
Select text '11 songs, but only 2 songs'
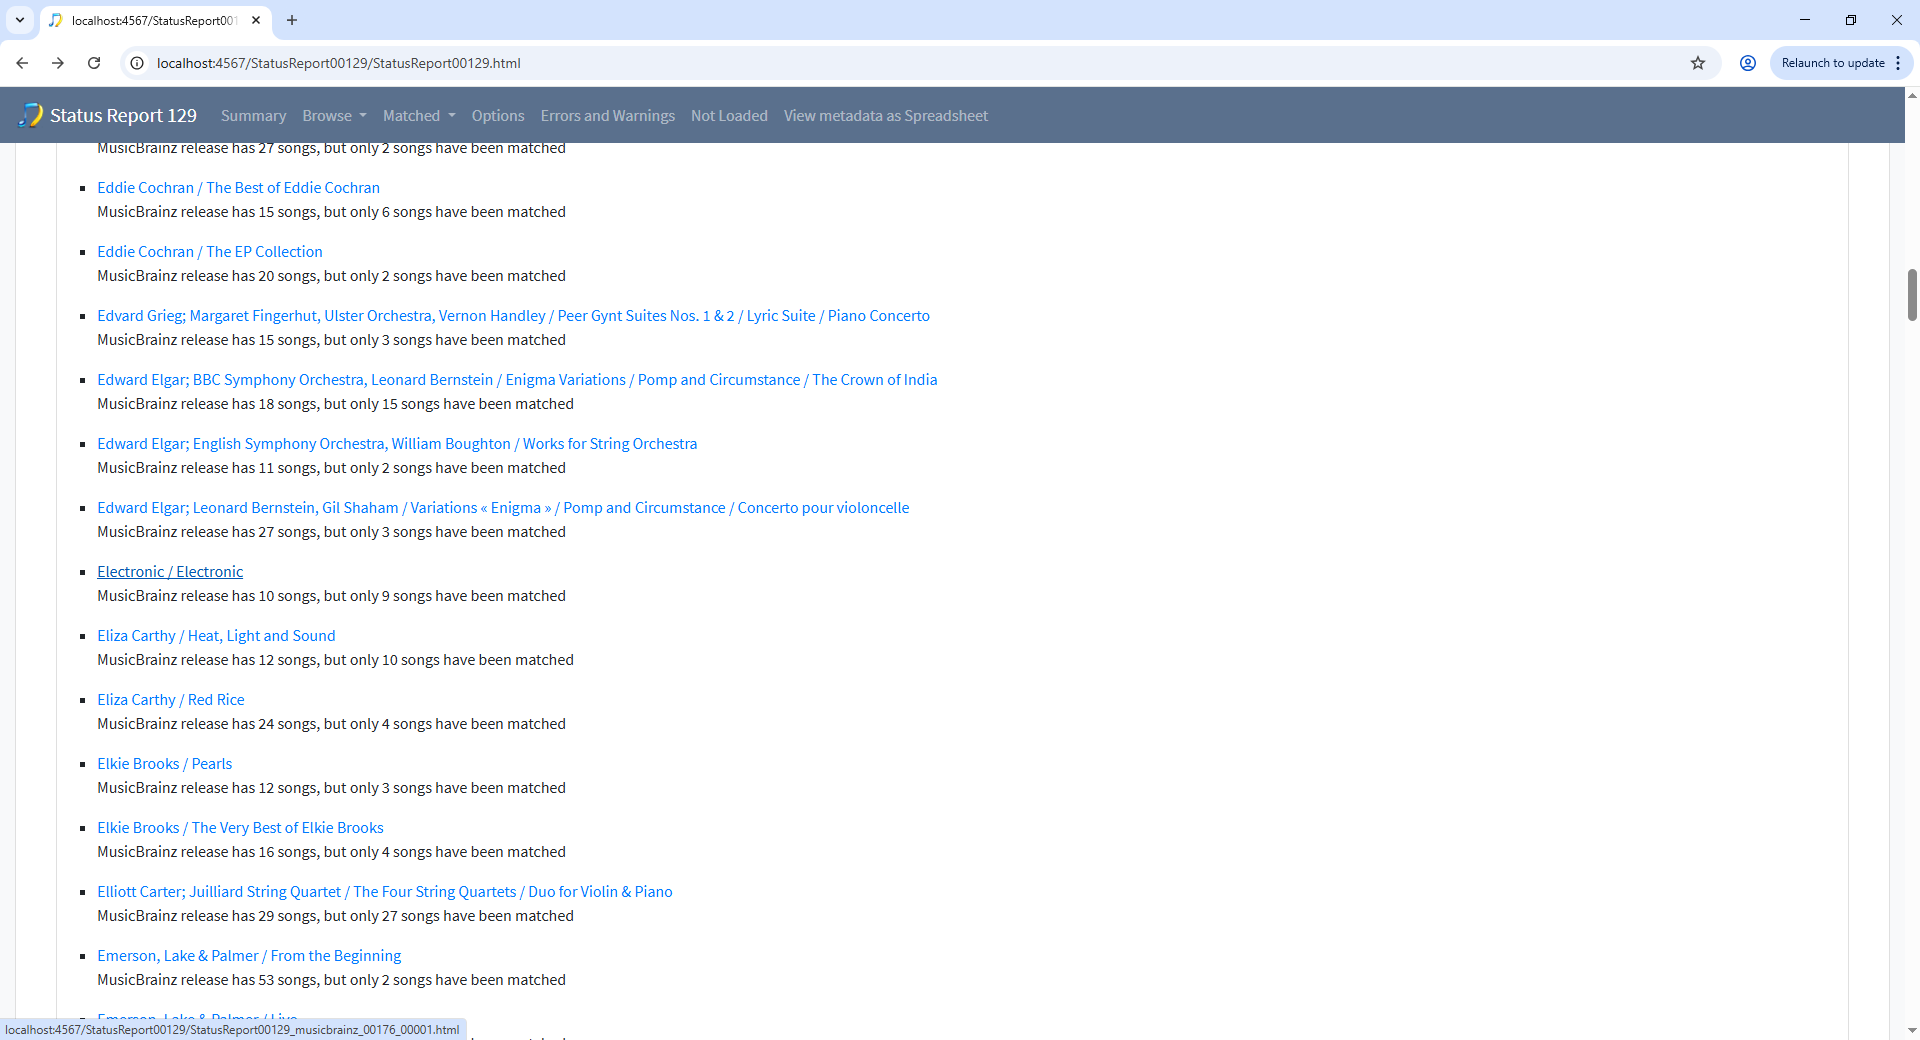pos(345,468)
